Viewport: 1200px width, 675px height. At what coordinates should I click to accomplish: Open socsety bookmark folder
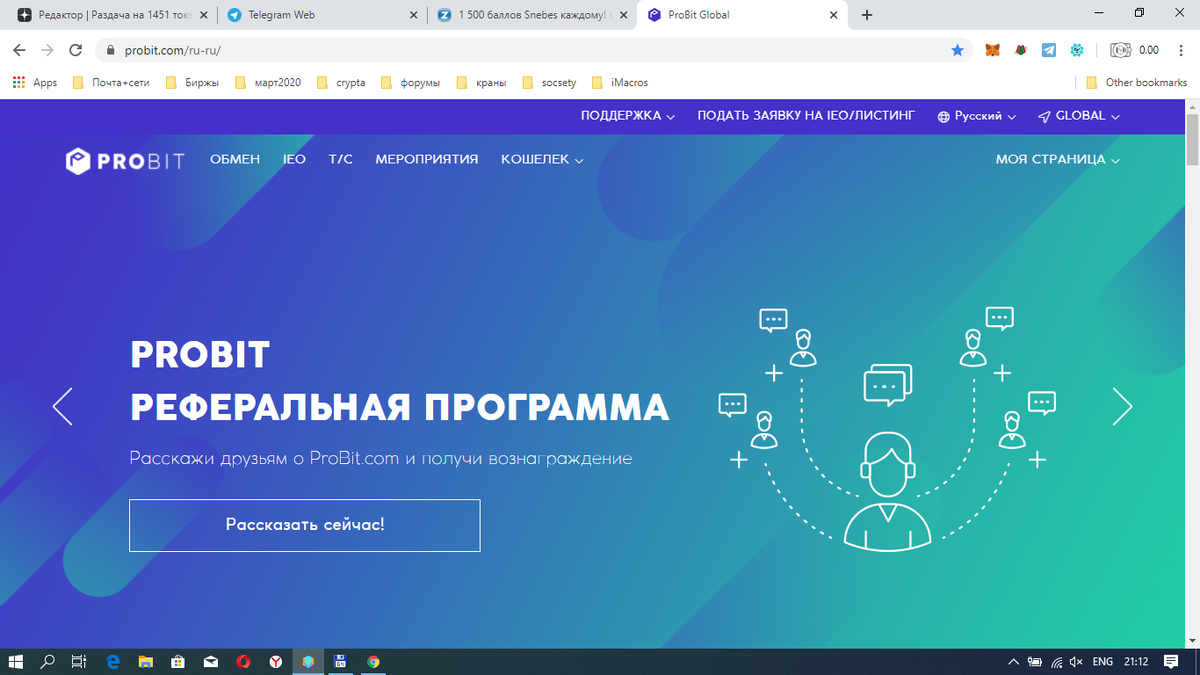coord(549,82)
